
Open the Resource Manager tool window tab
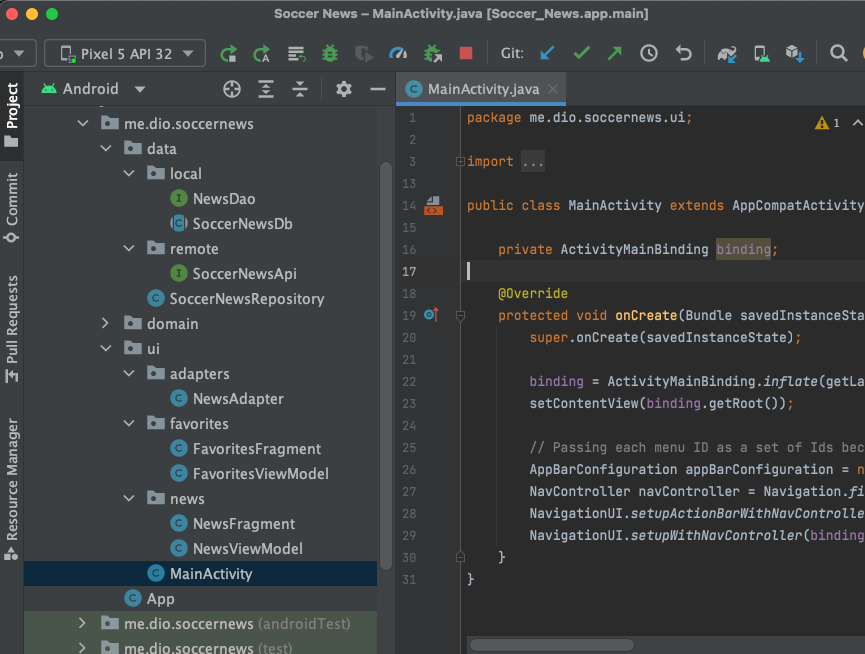tap(12, 490)
